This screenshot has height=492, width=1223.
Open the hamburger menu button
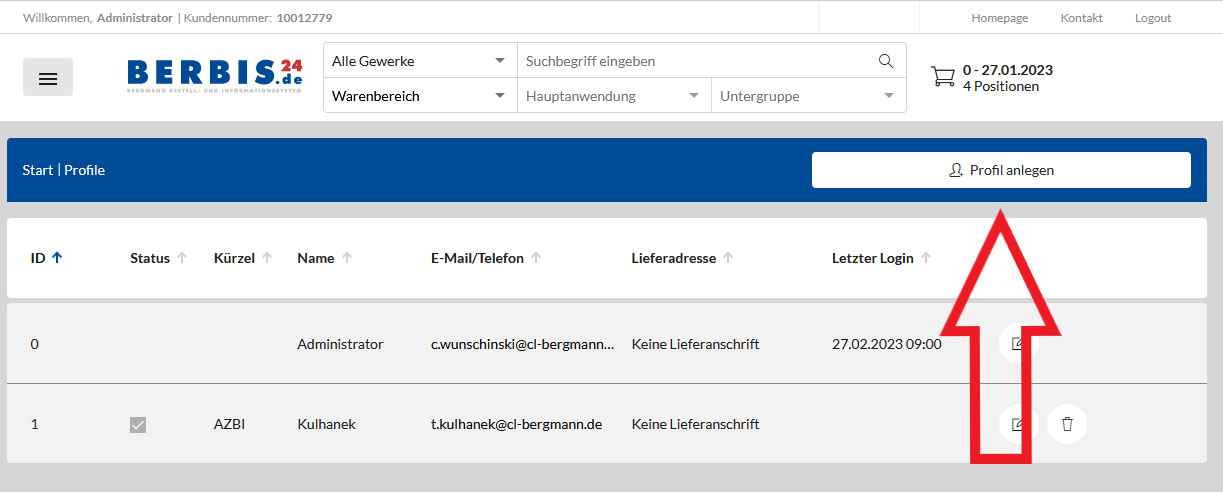click(x=48, y=78)
